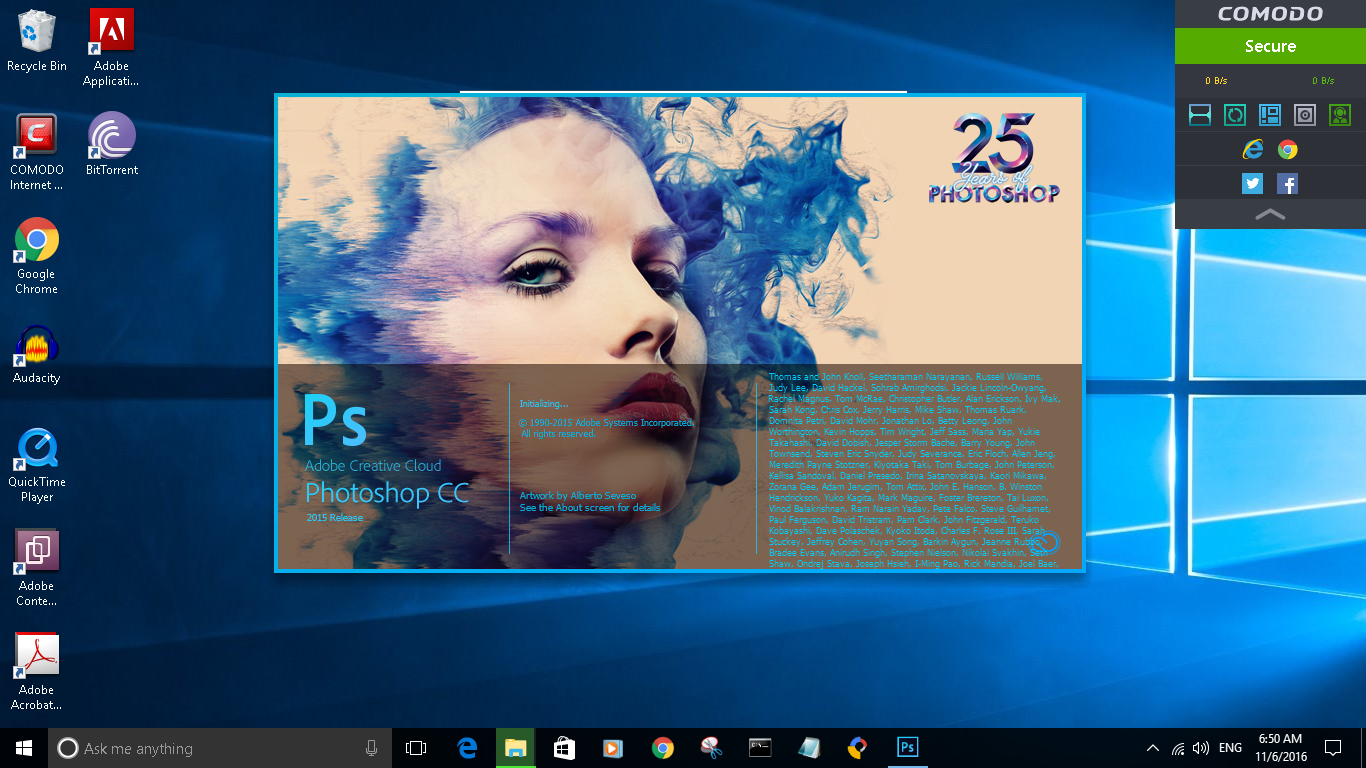The image size is (1366, 768).
Task: Click the 'Adobe Creative Cloud' splash text
Action: [x=373, y=466]
